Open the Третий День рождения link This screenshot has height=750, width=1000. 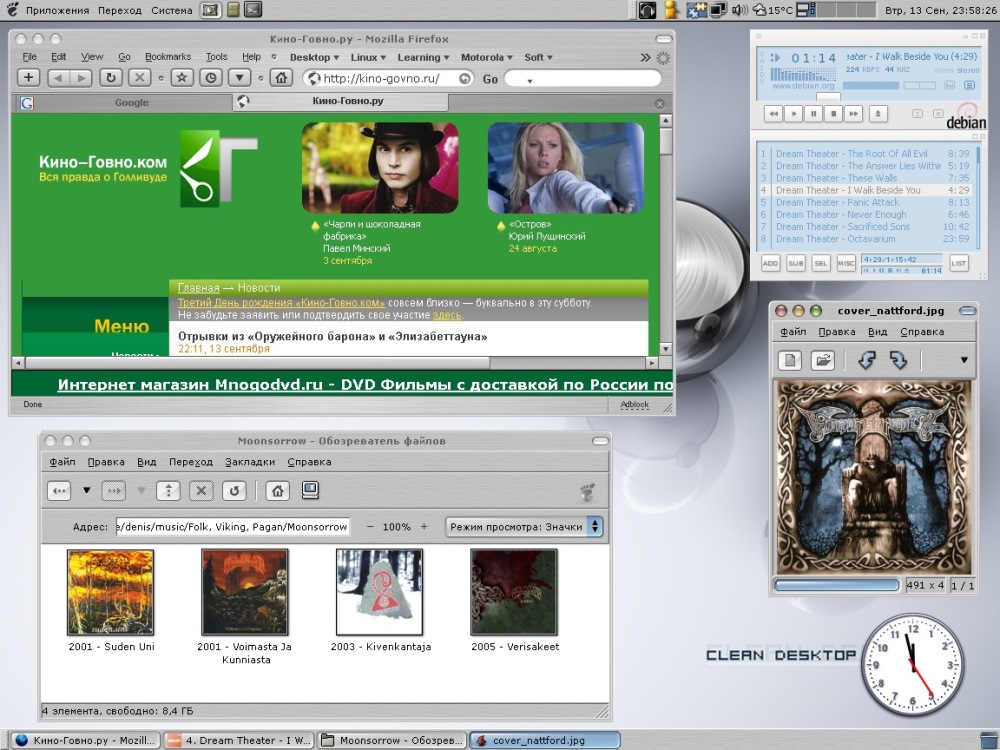click(281, 302)
